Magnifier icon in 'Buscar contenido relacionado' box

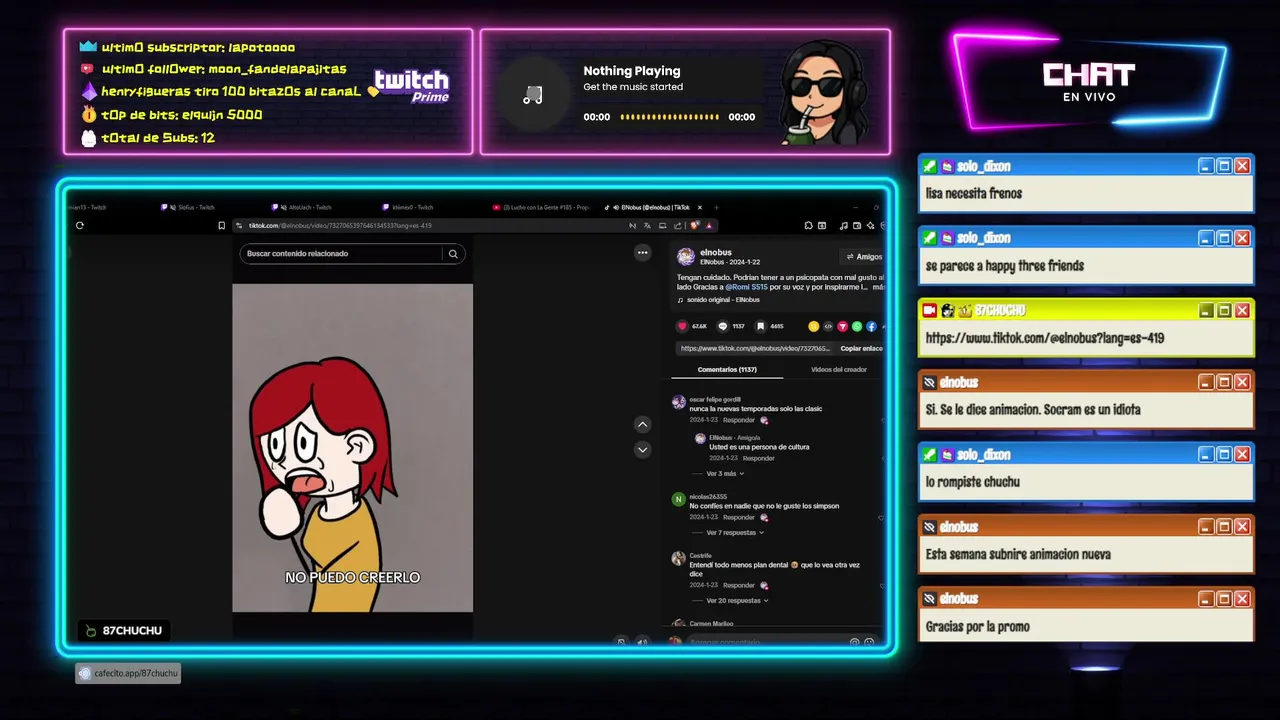pos(453,254)
